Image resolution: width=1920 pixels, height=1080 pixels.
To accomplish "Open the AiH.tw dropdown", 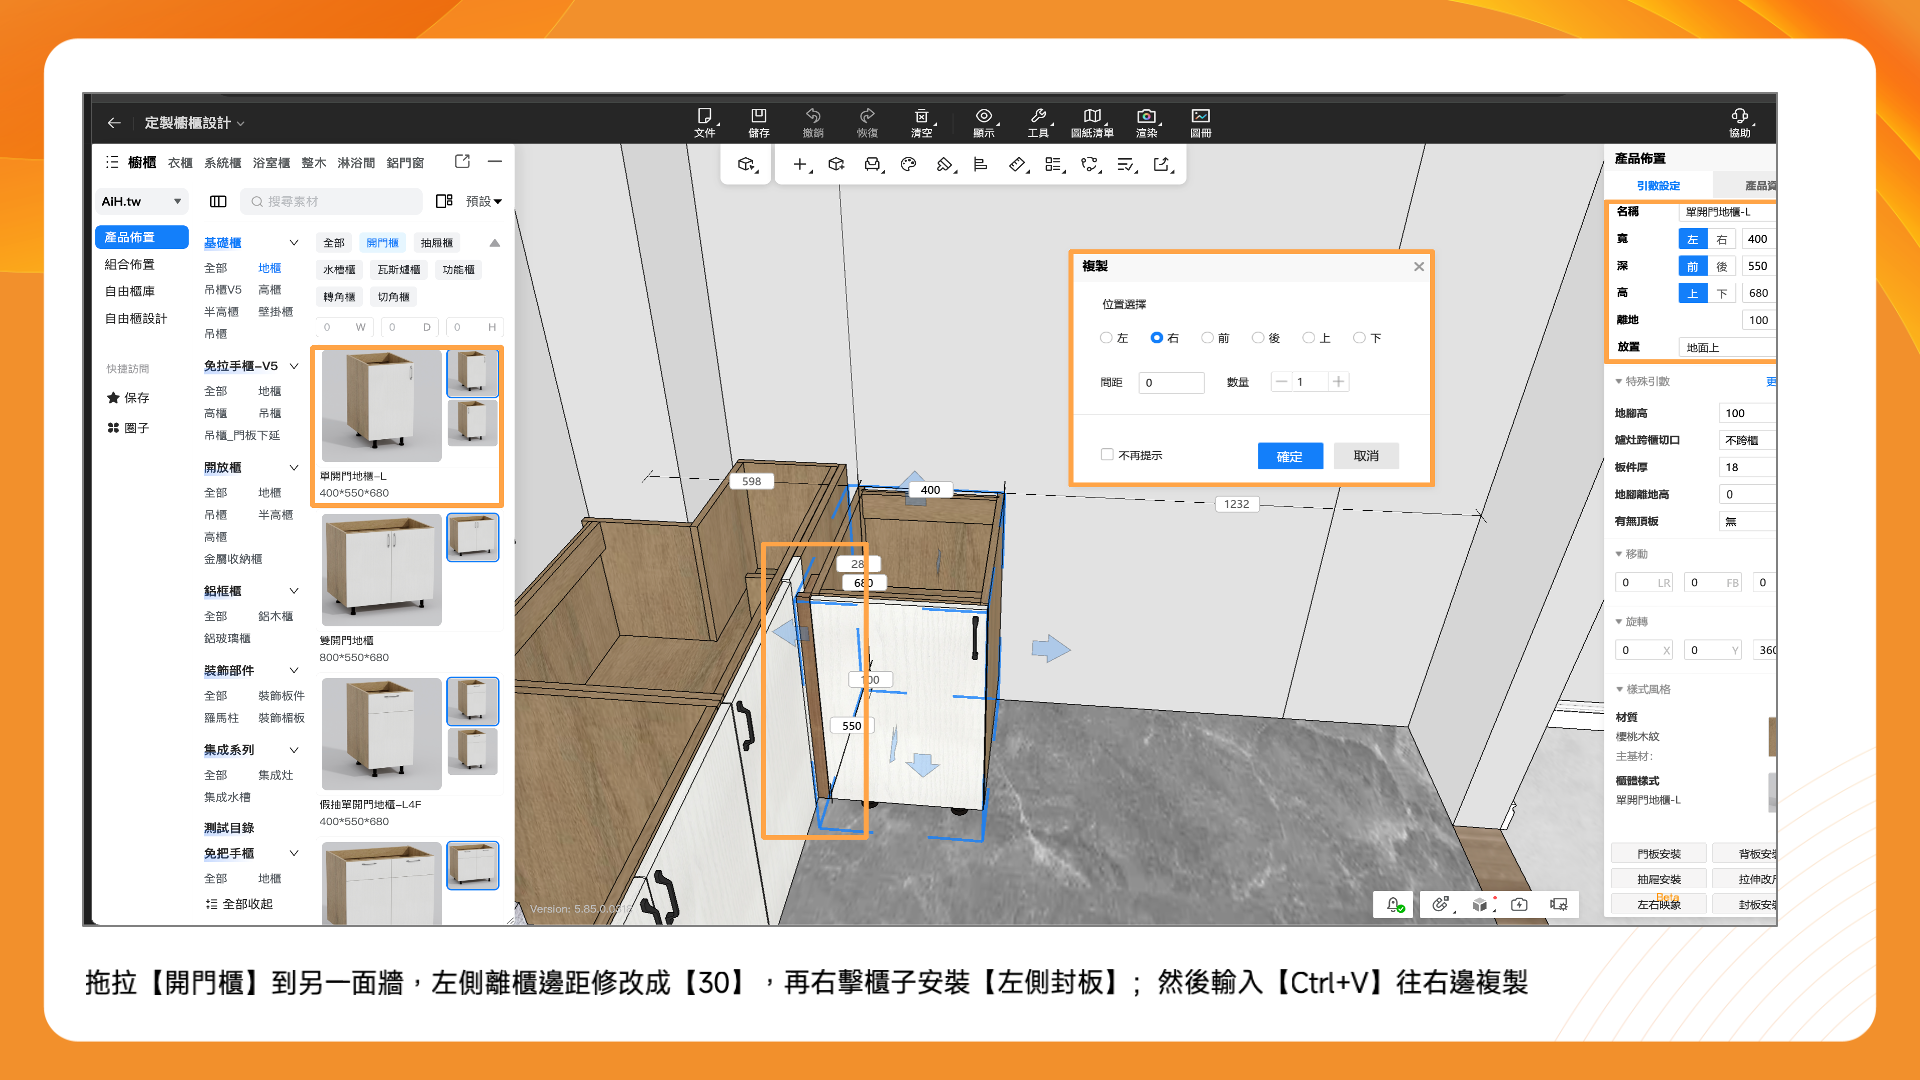I will coord(141,201).
